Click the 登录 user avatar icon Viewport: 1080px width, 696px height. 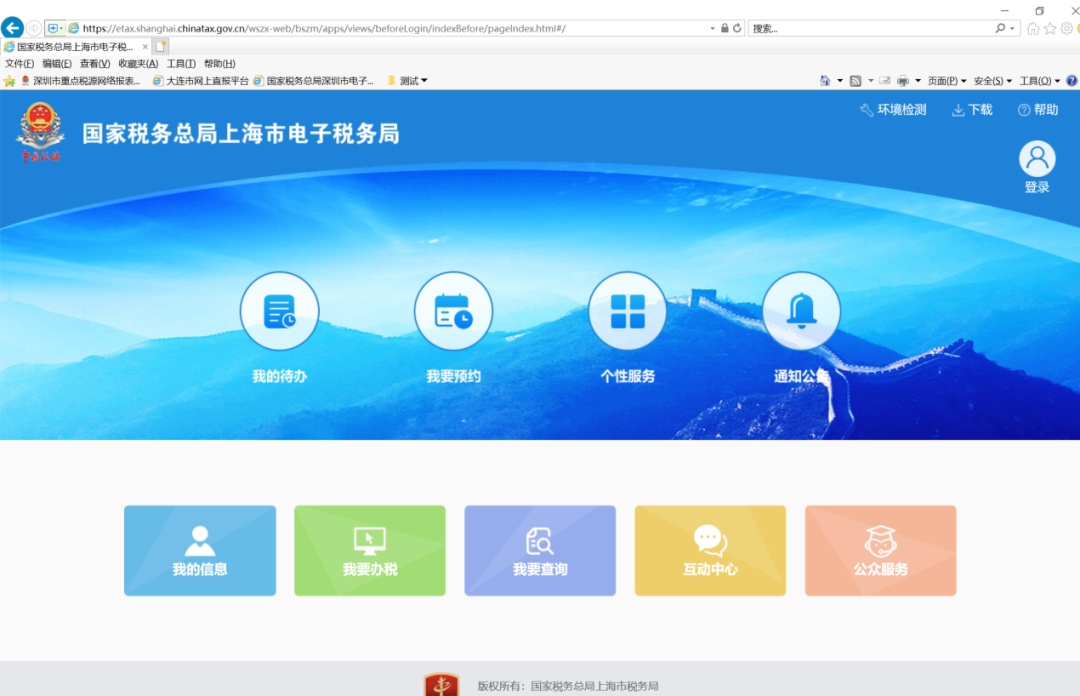point(1037,159)
